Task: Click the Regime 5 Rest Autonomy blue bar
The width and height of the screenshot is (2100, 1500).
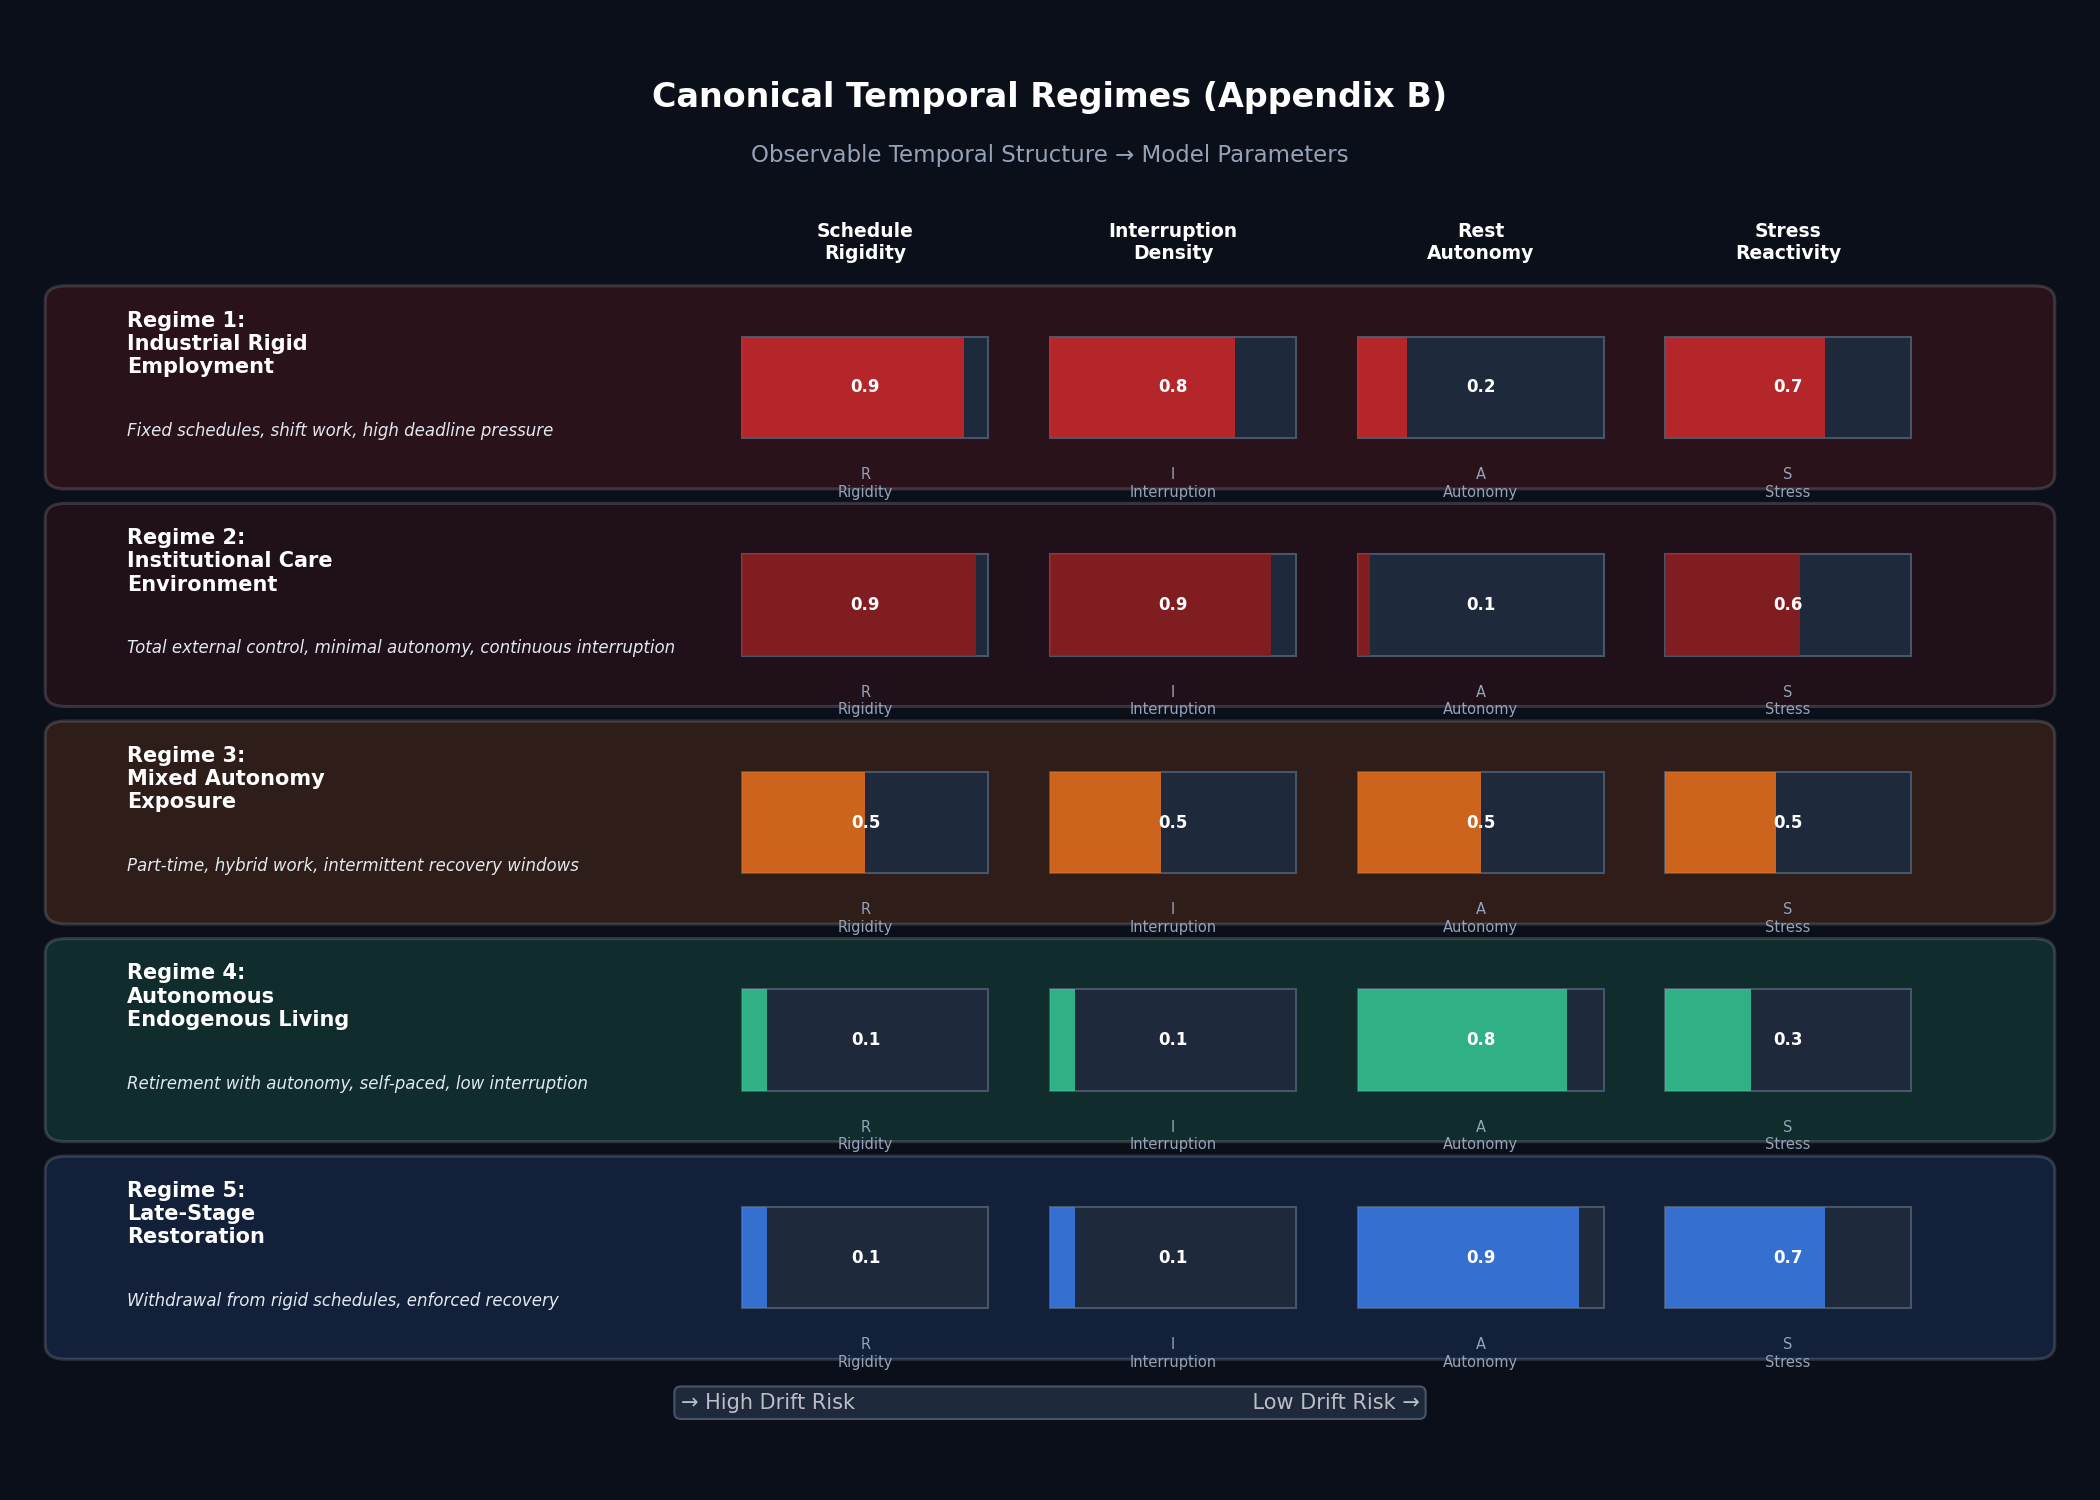Action: click(1468, 1257)
